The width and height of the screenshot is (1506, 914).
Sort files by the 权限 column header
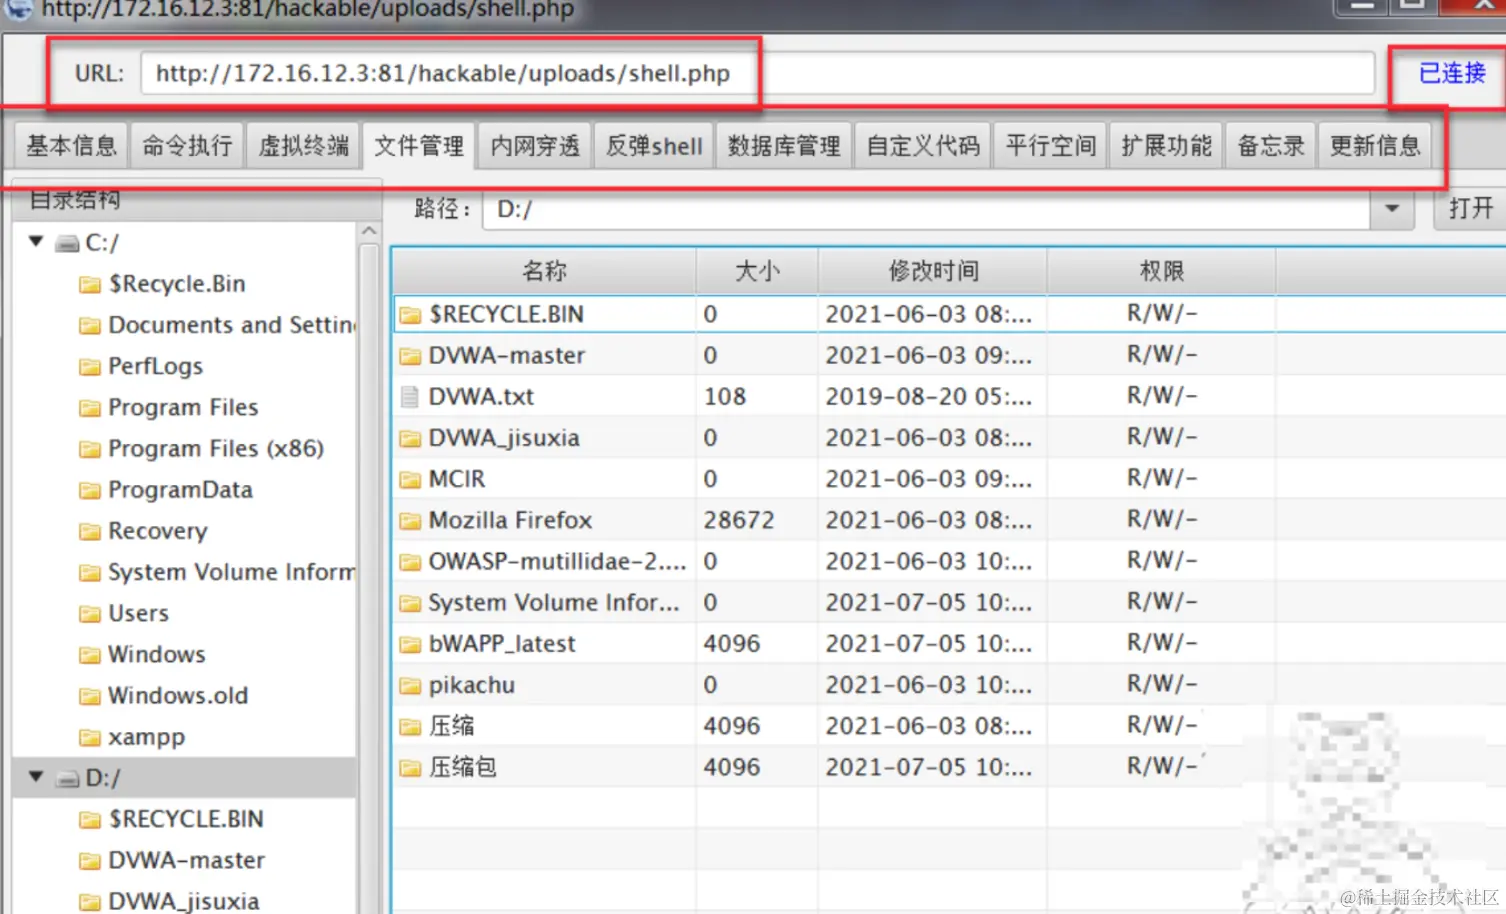coord(1161,271)
